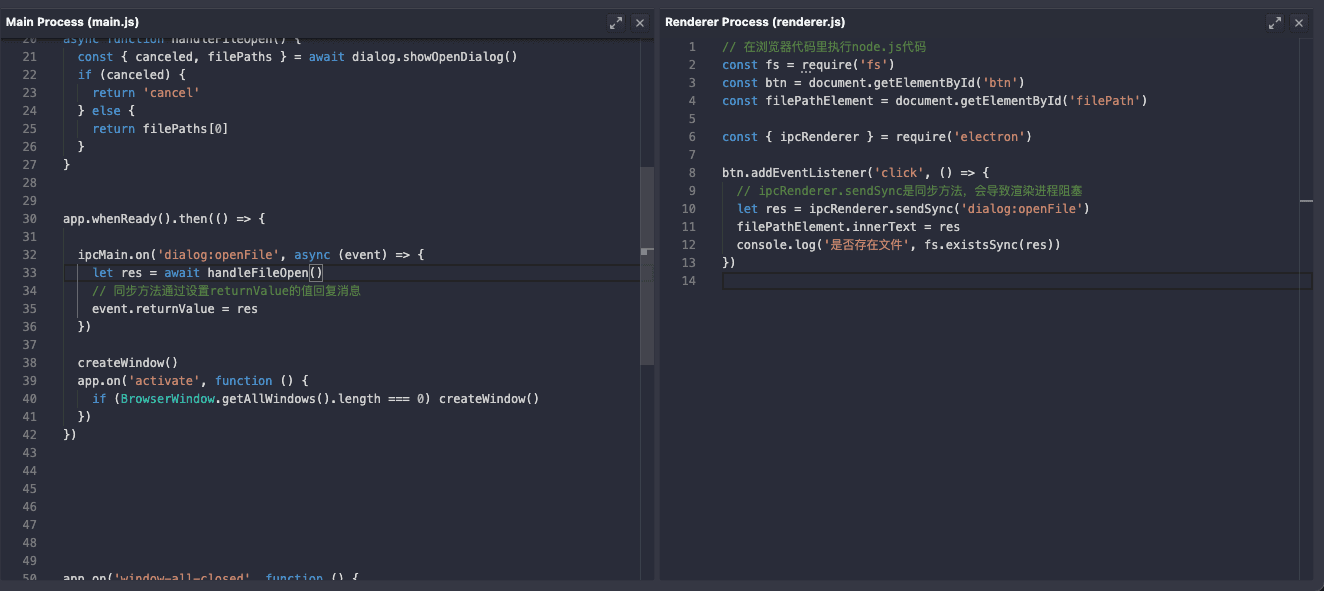
Task: Click createWindow() on line 38
Action: pos(127,363)
